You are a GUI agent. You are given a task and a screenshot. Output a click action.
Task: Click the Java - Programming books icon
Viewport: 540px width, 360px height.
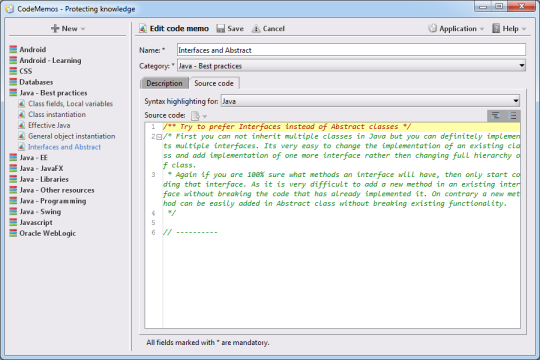pyautogui.click(x=13, y=201)
